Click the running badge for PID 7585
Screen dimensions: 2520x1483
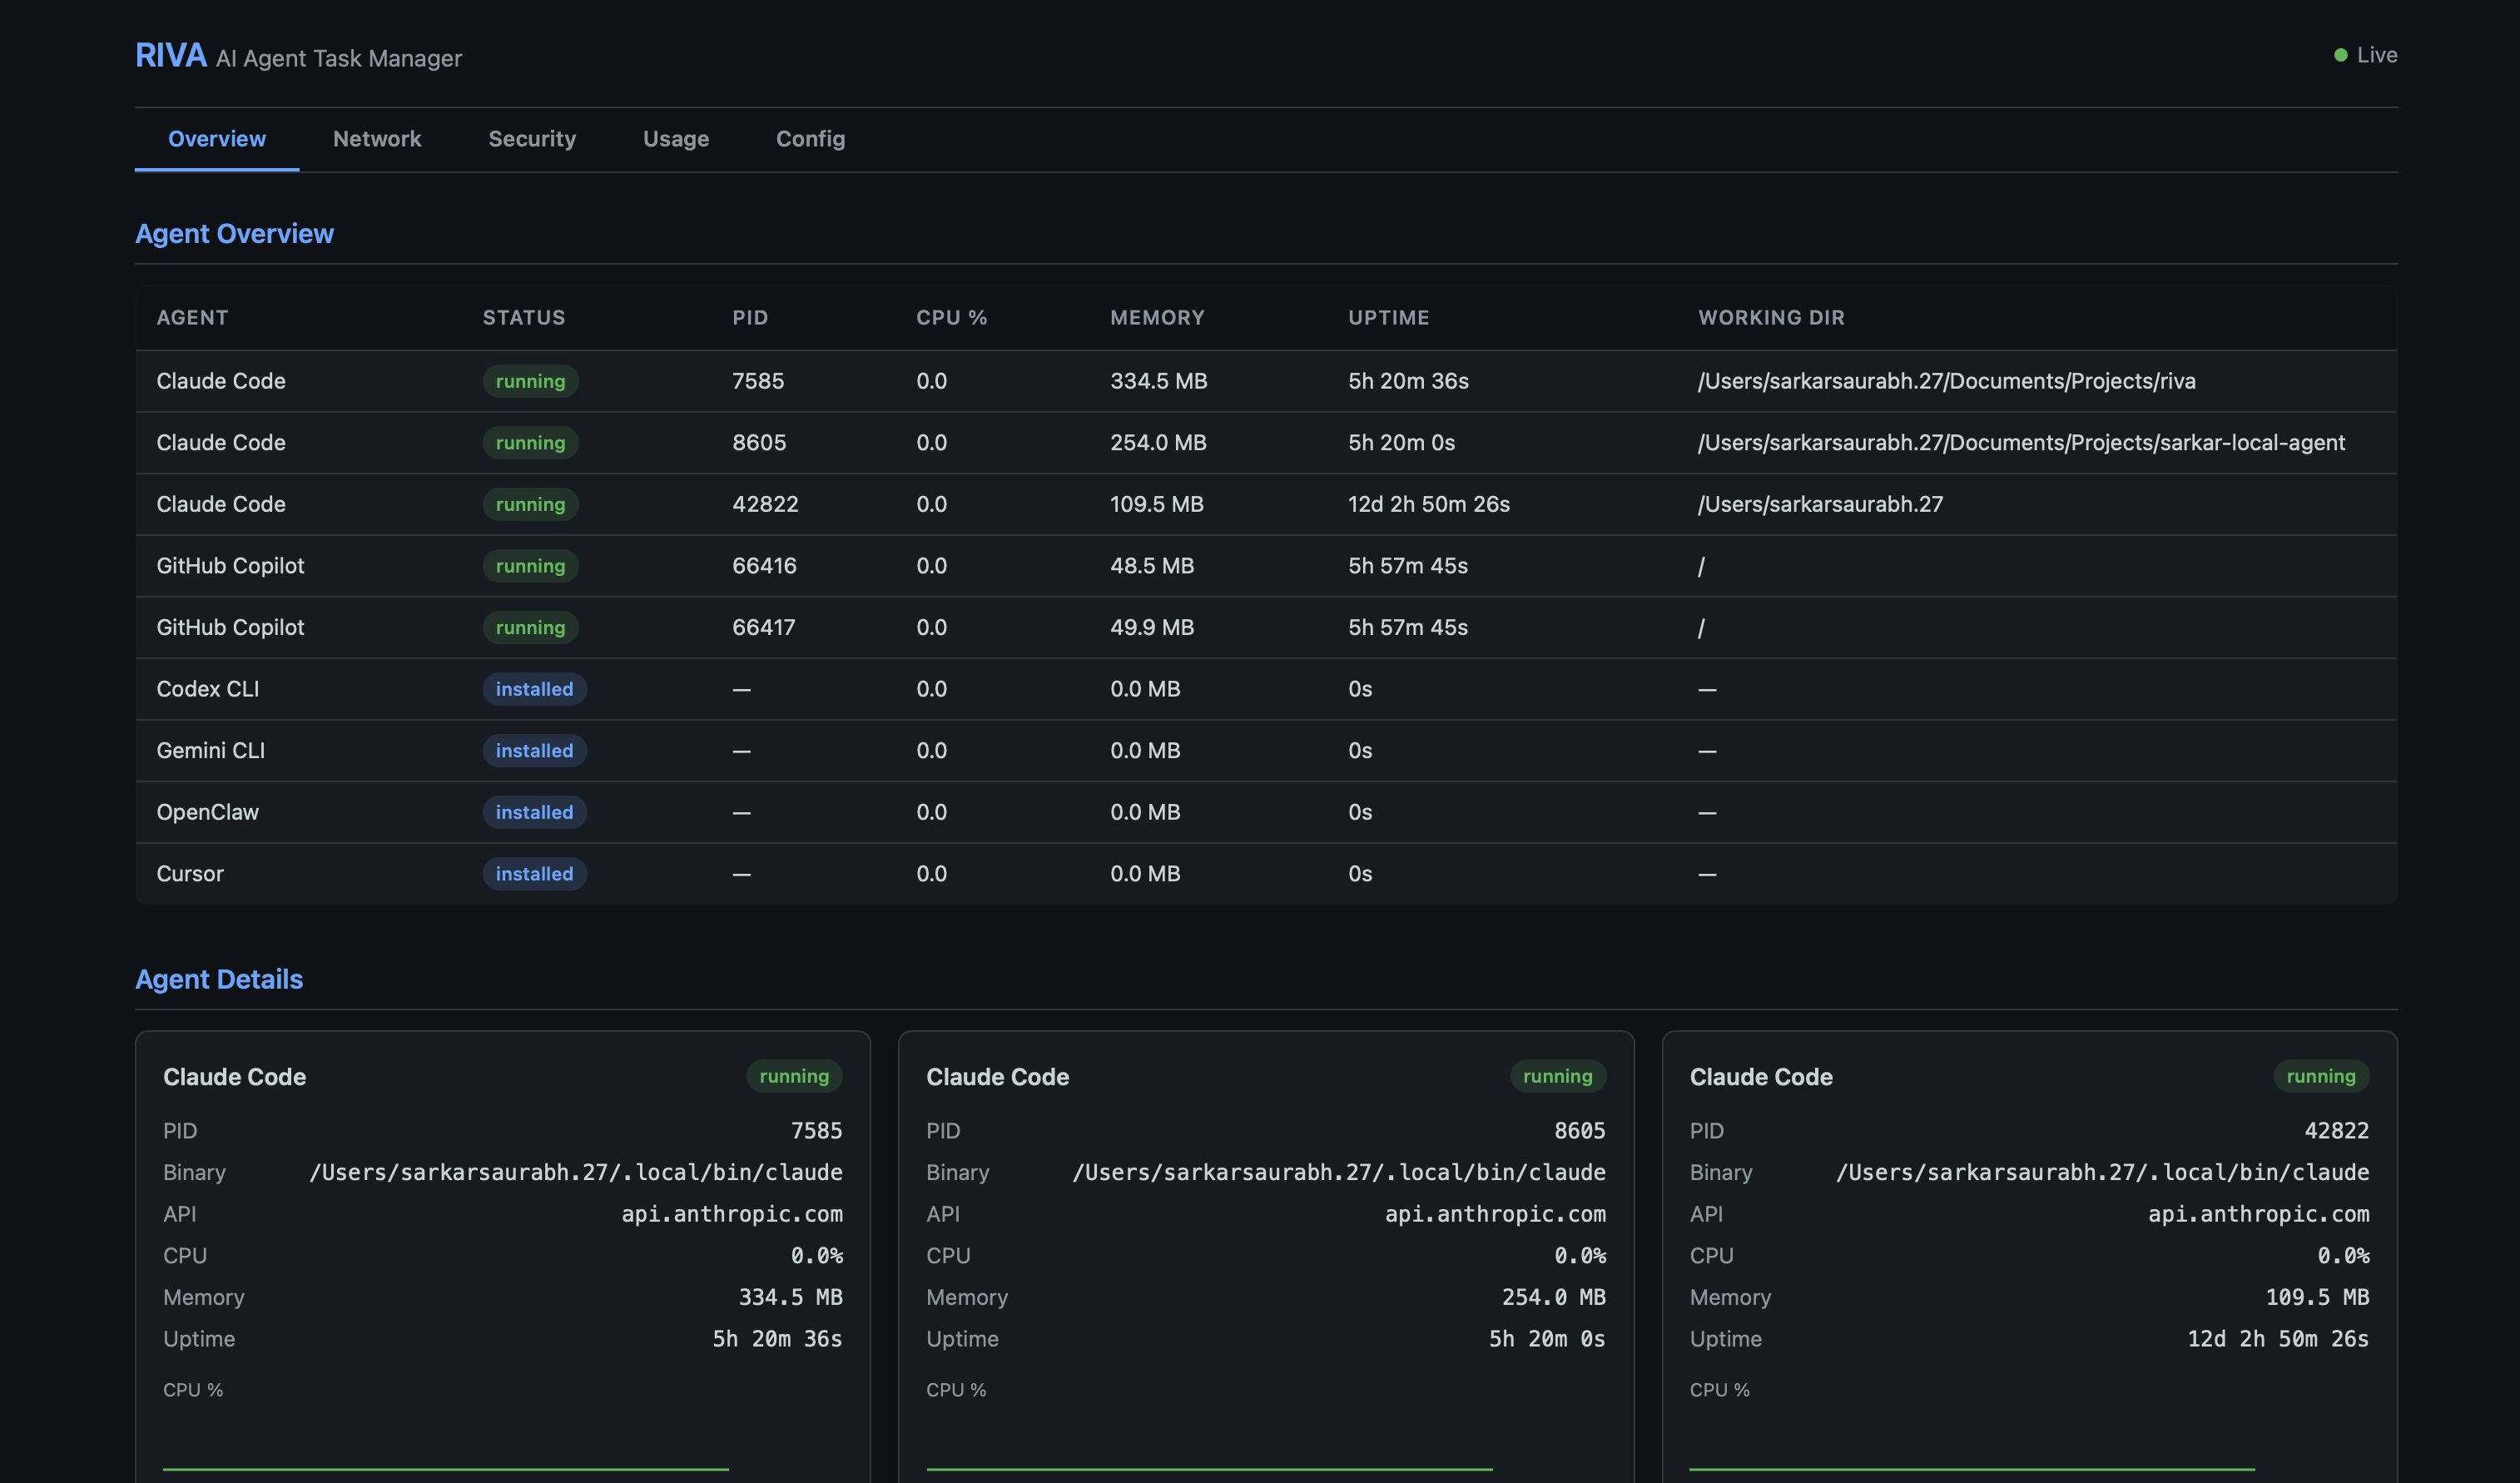pos(530,381)
